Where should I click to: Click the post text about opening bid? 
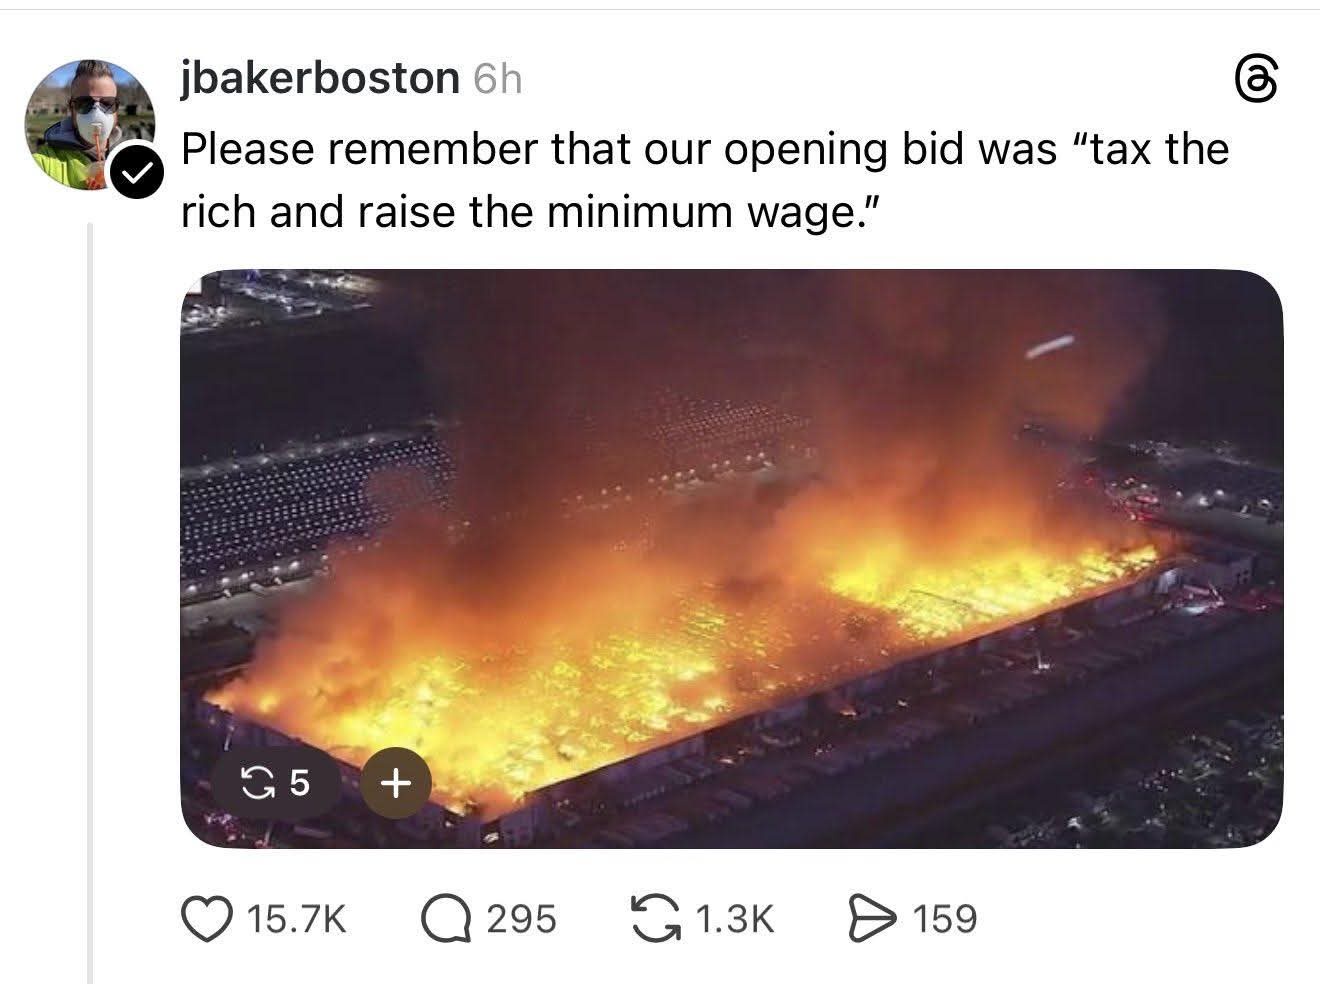pyautogui.click(x=705, y=180)
